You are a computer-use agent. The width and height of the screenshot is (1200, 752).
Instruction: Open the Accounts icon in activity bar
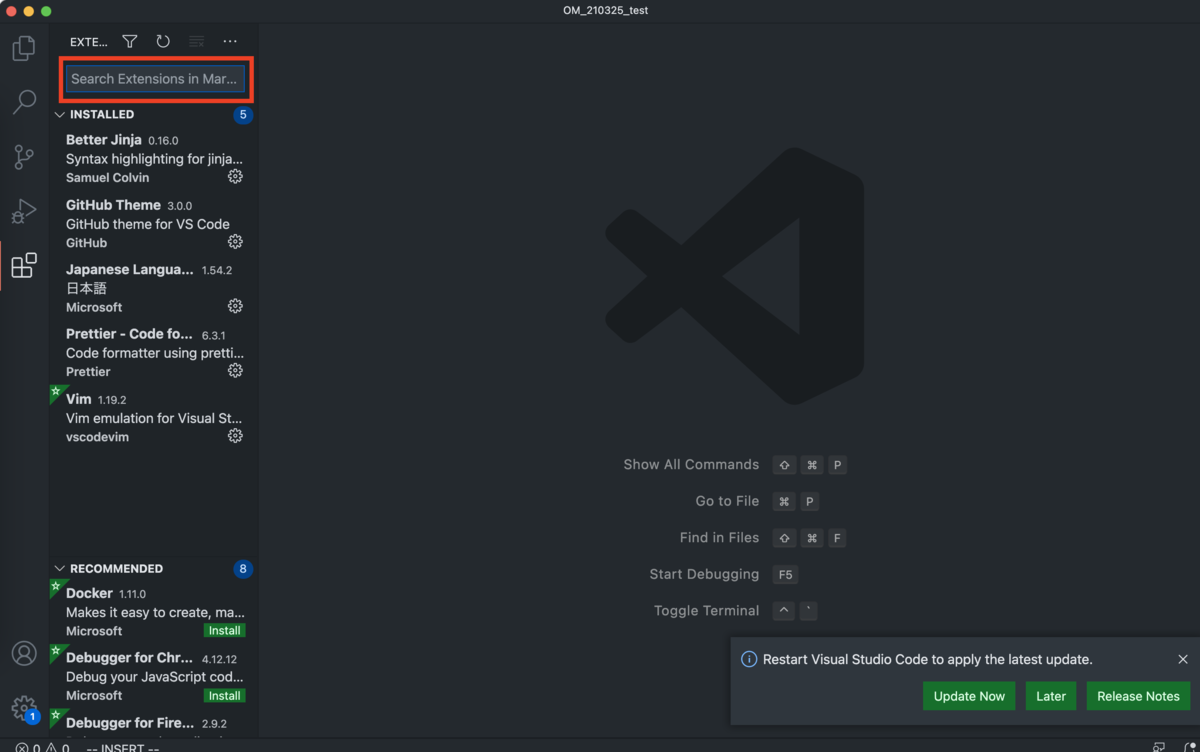point(23,653)
